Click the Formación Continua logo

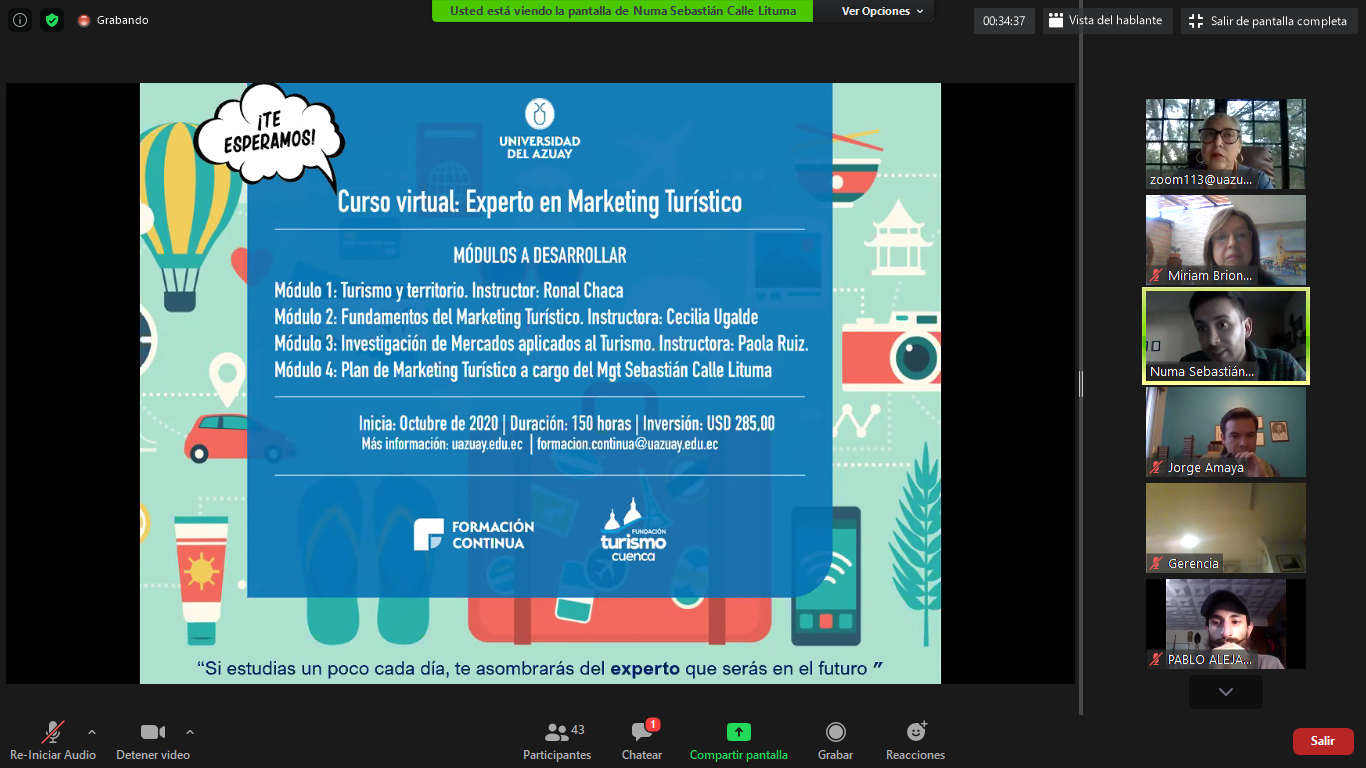tap(475, 534)
